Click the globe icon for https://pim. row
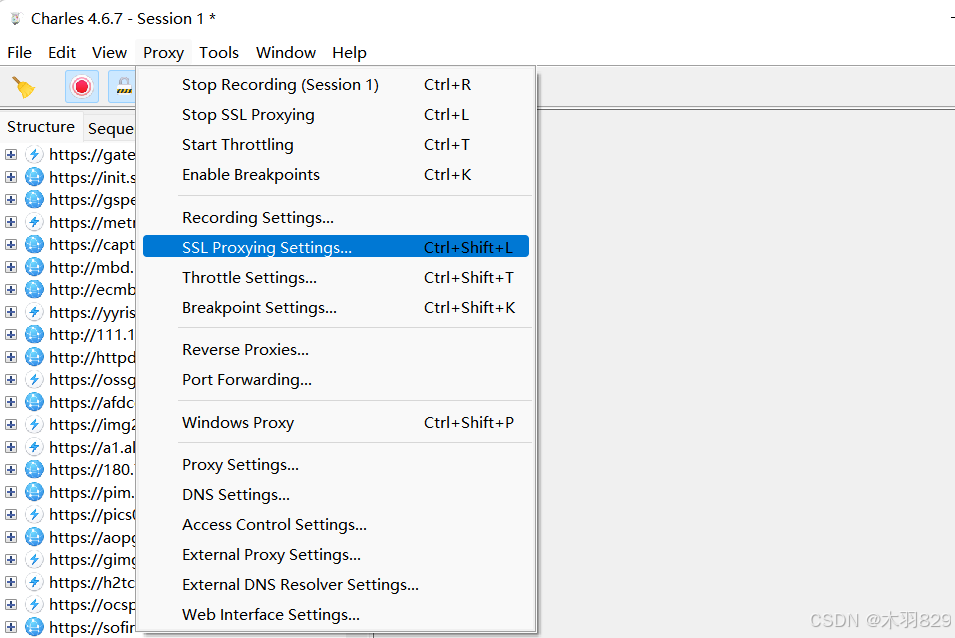 click(35, 492)
